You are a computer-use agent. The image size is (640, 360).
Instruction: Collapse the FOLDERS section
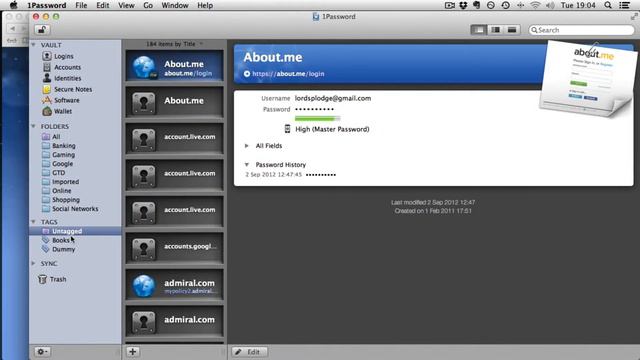[33, 126]
